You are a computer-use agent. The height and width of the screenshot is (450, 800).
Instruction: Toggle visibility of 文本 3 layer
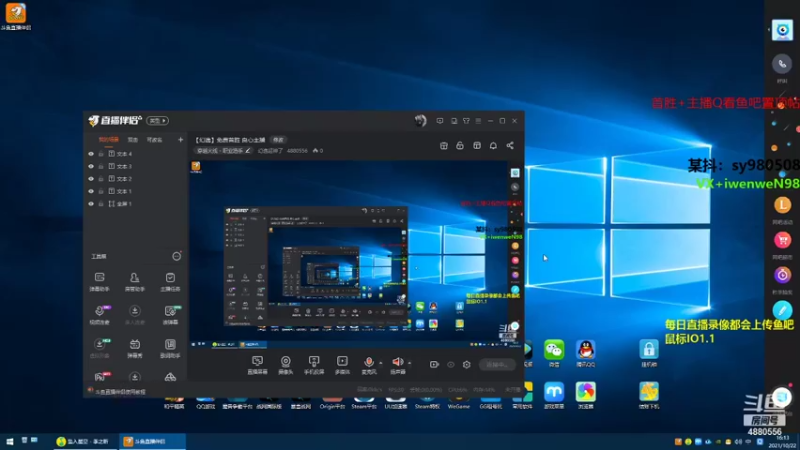pos(91,166)
